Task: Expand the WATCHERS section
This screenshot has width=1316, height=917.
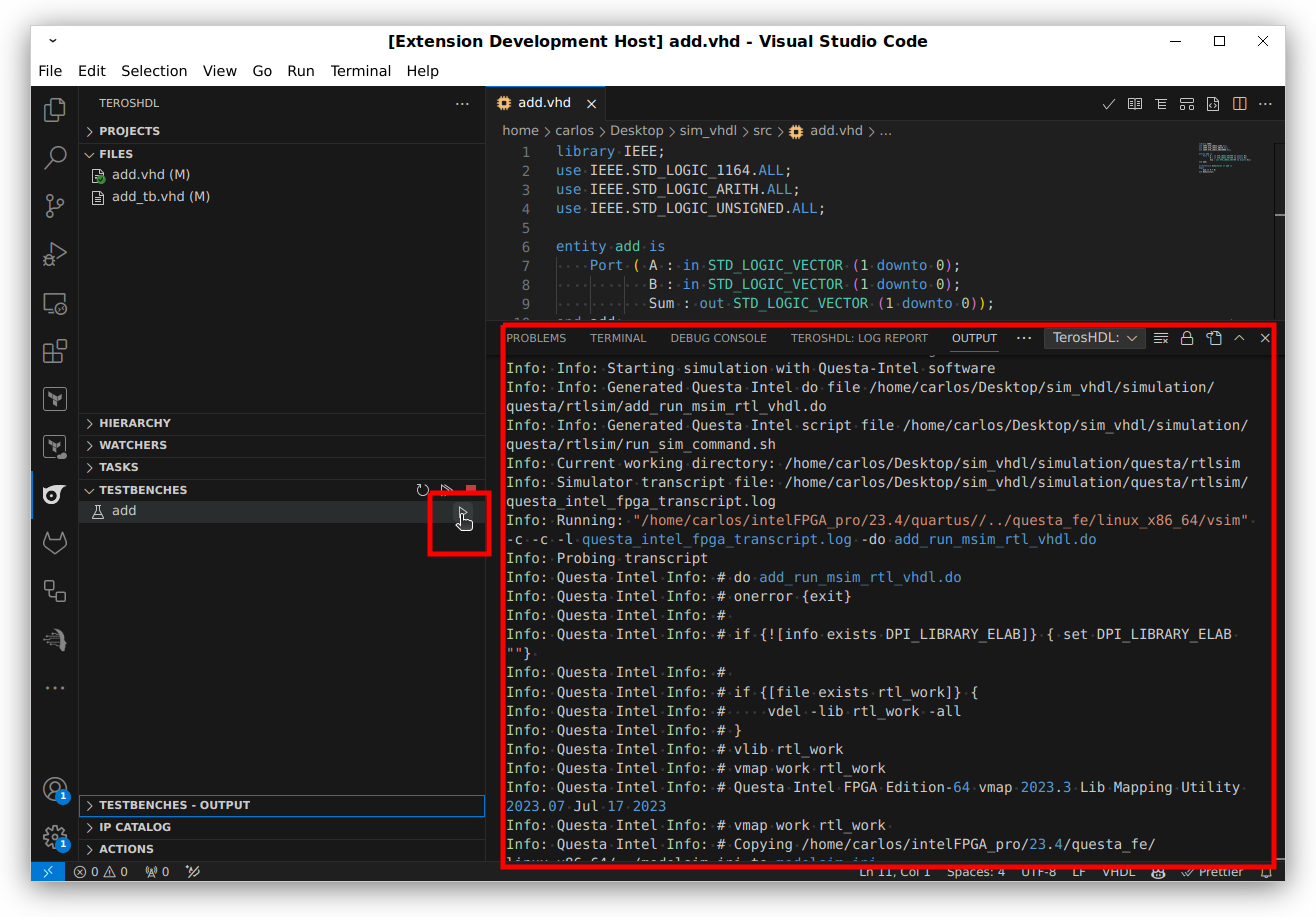Action: (x=282, y=445)
